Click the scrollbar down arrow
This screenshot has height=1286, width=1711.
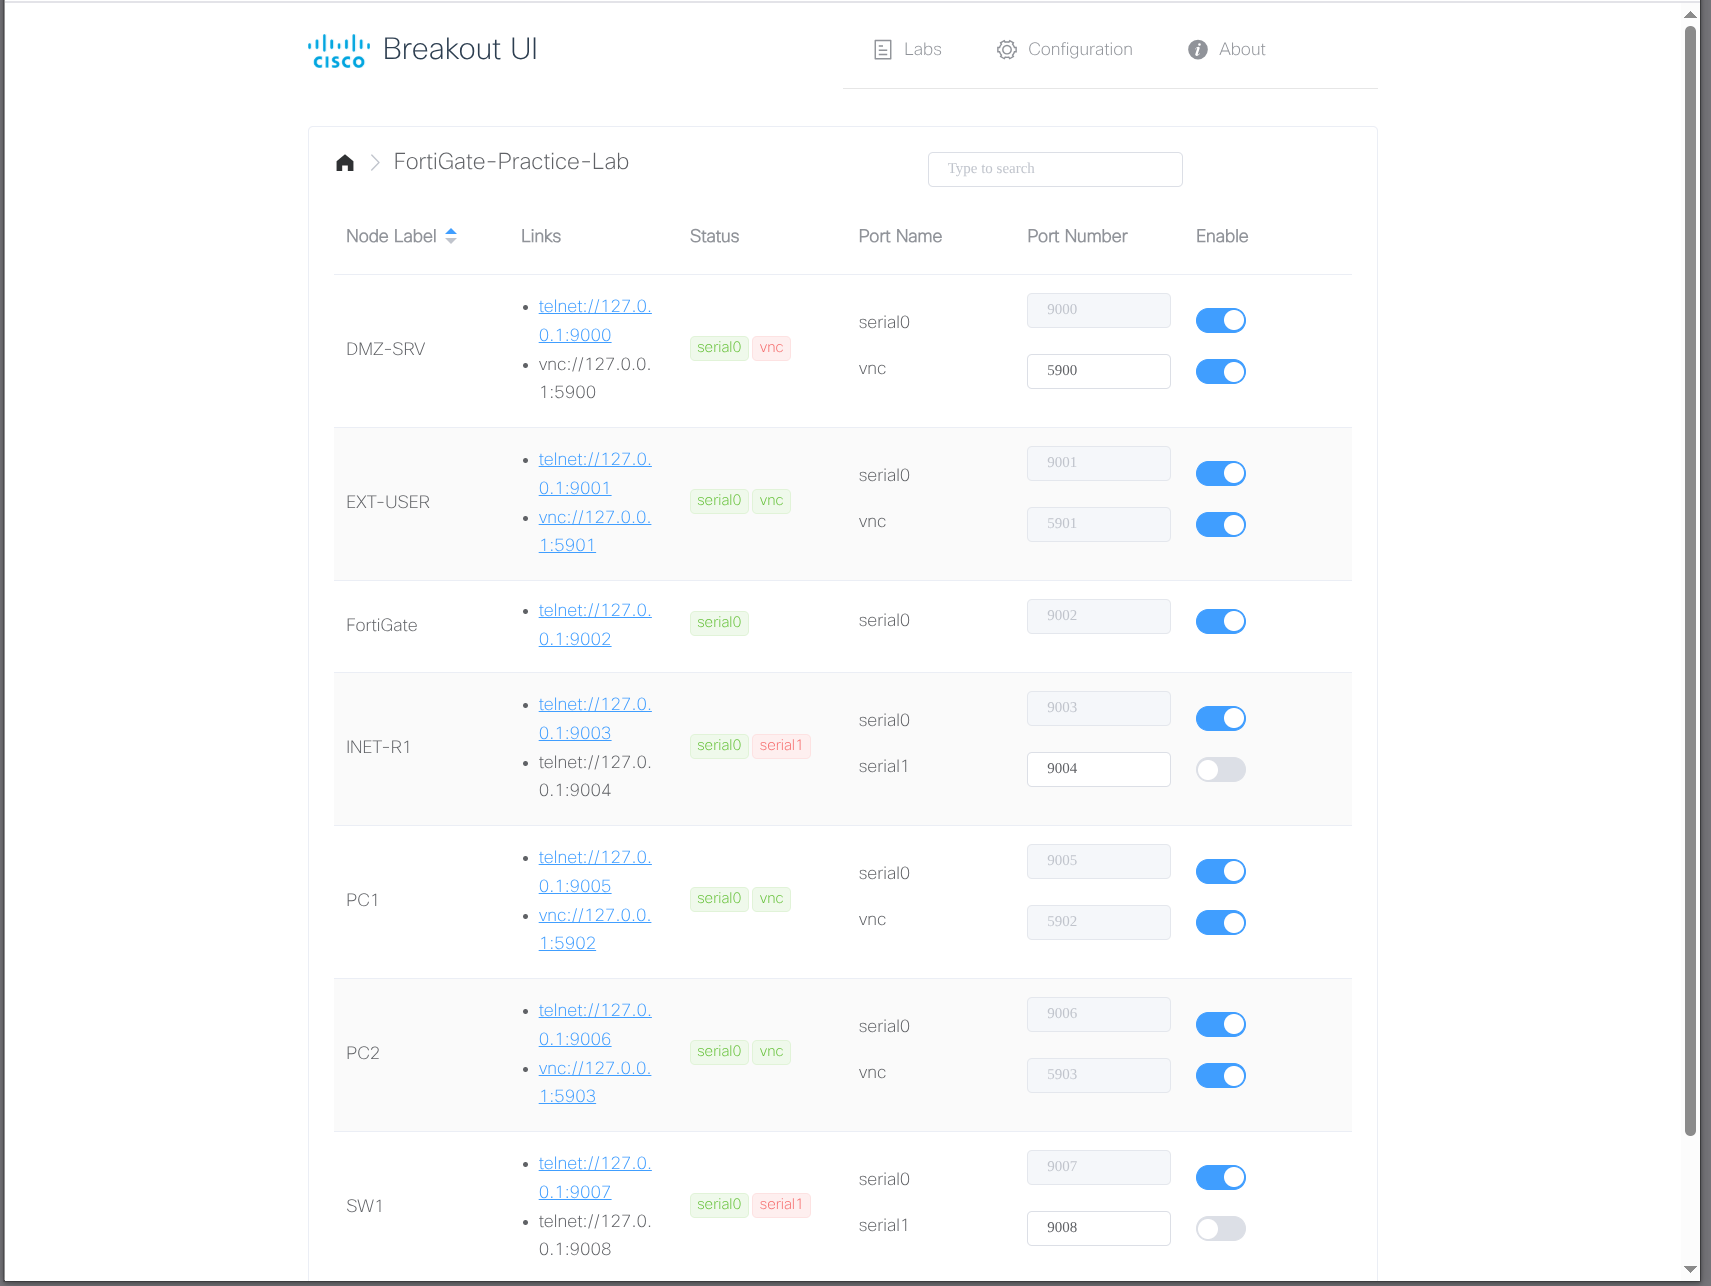click(1690, 1270)
